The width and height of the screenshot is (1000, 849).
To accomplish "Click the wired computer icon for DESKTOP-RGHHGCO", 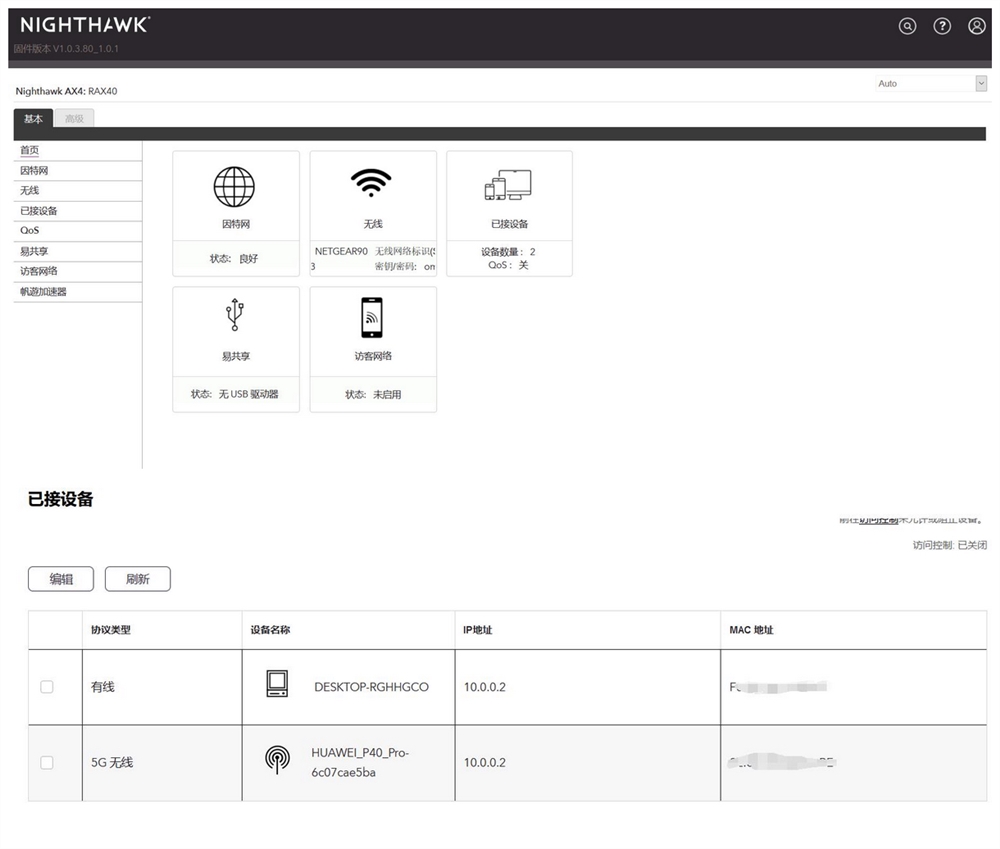I will coord(276,685).
